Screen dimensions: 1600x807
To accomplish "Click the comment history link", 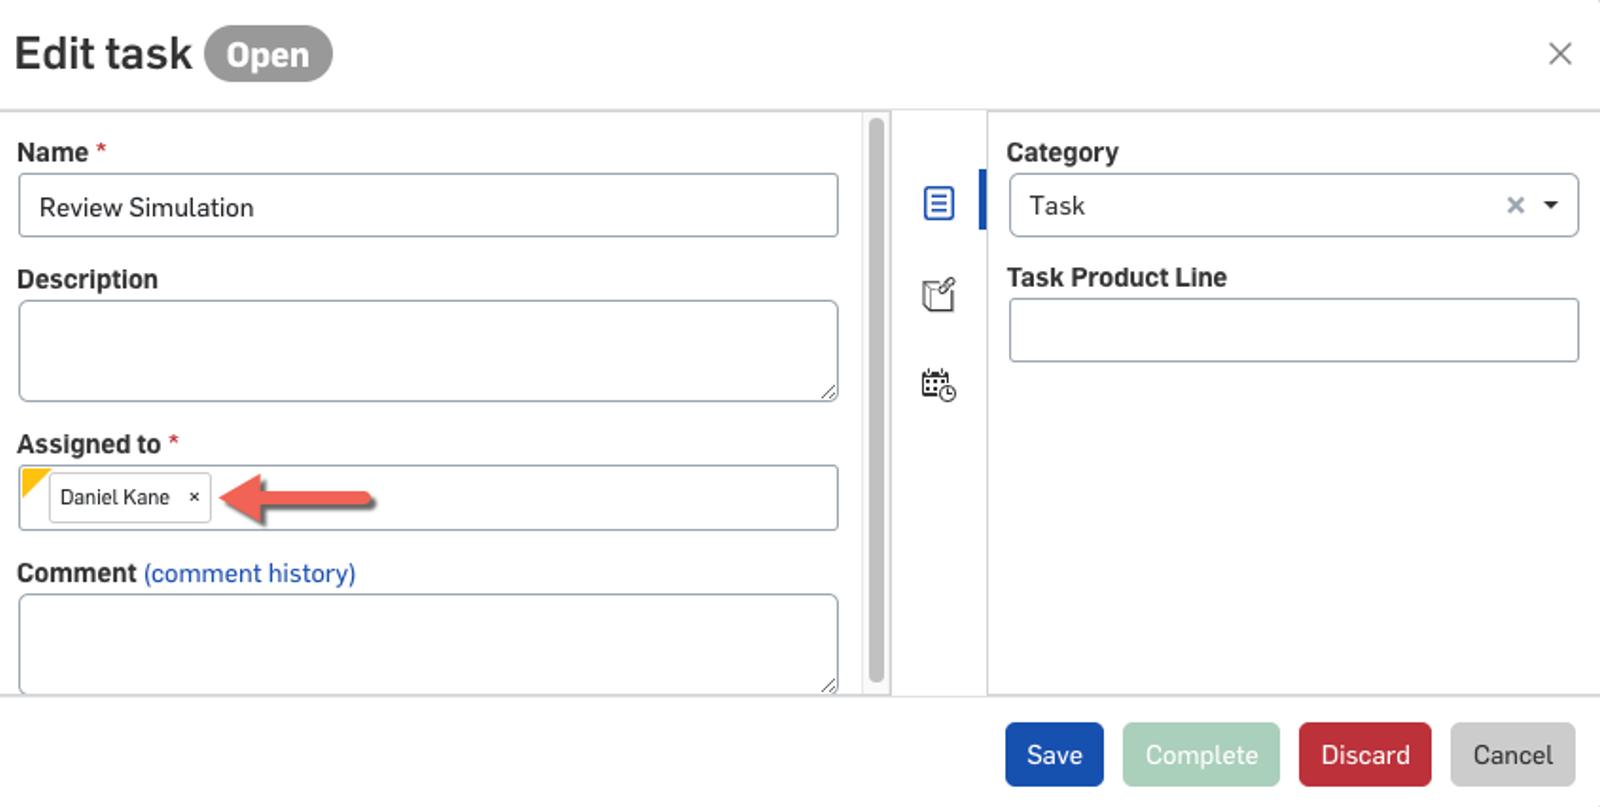I will [x=249, y=573].
